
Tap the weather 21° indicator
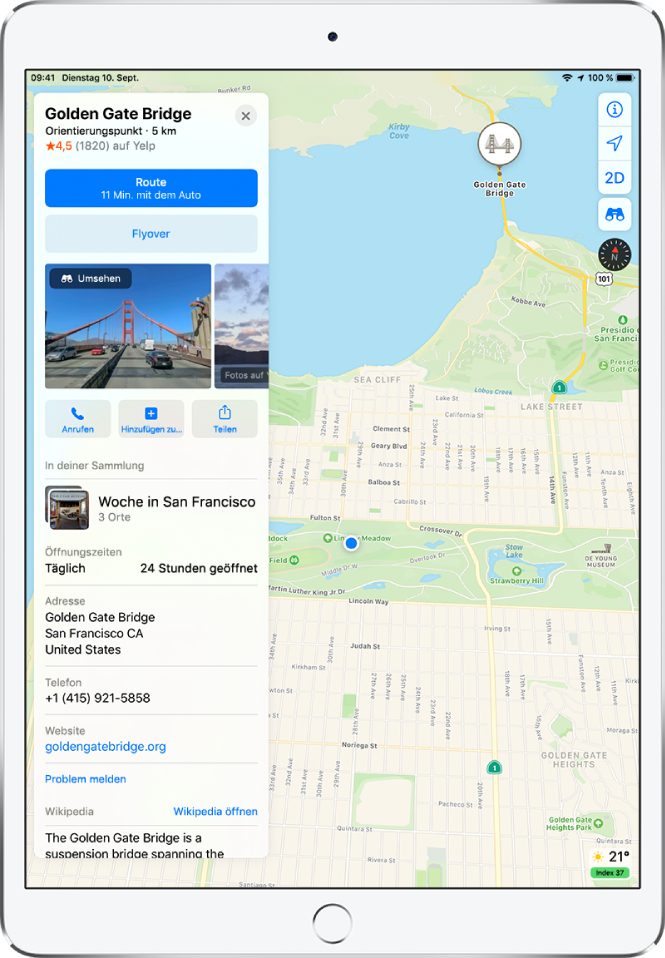coord(610,857)
